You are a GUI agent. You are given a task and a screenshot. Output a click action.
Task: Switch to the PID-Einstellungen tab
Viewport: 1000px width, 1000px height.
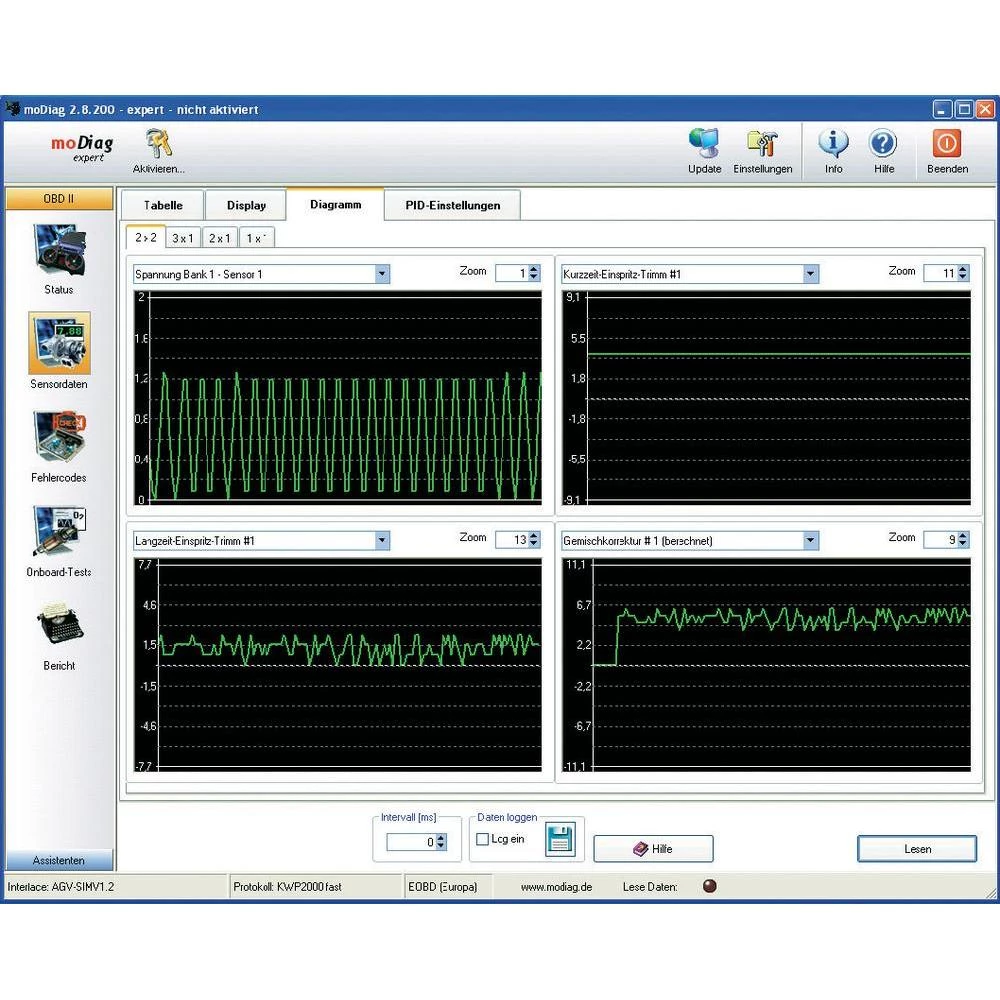pos(452,205)
